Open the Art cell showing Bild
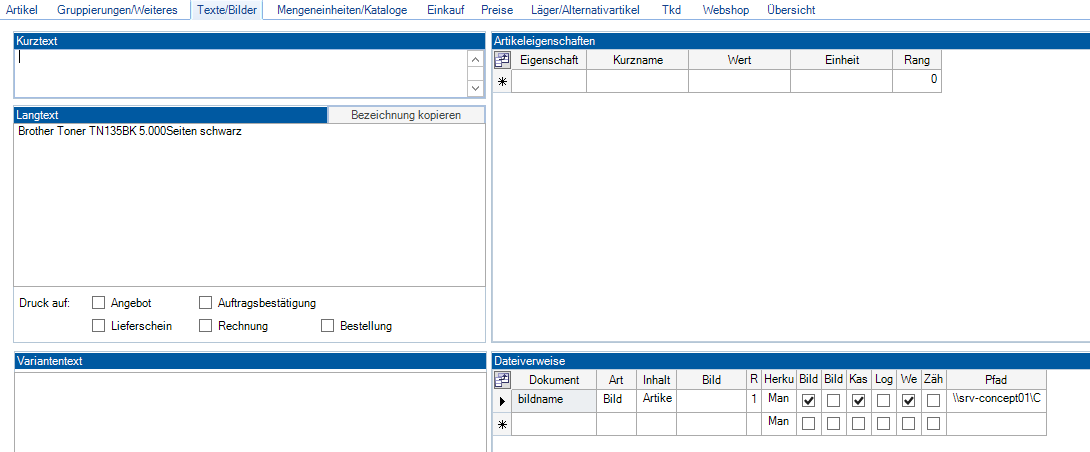This screenshot has width=1090, height=452. tap(615, 400)
